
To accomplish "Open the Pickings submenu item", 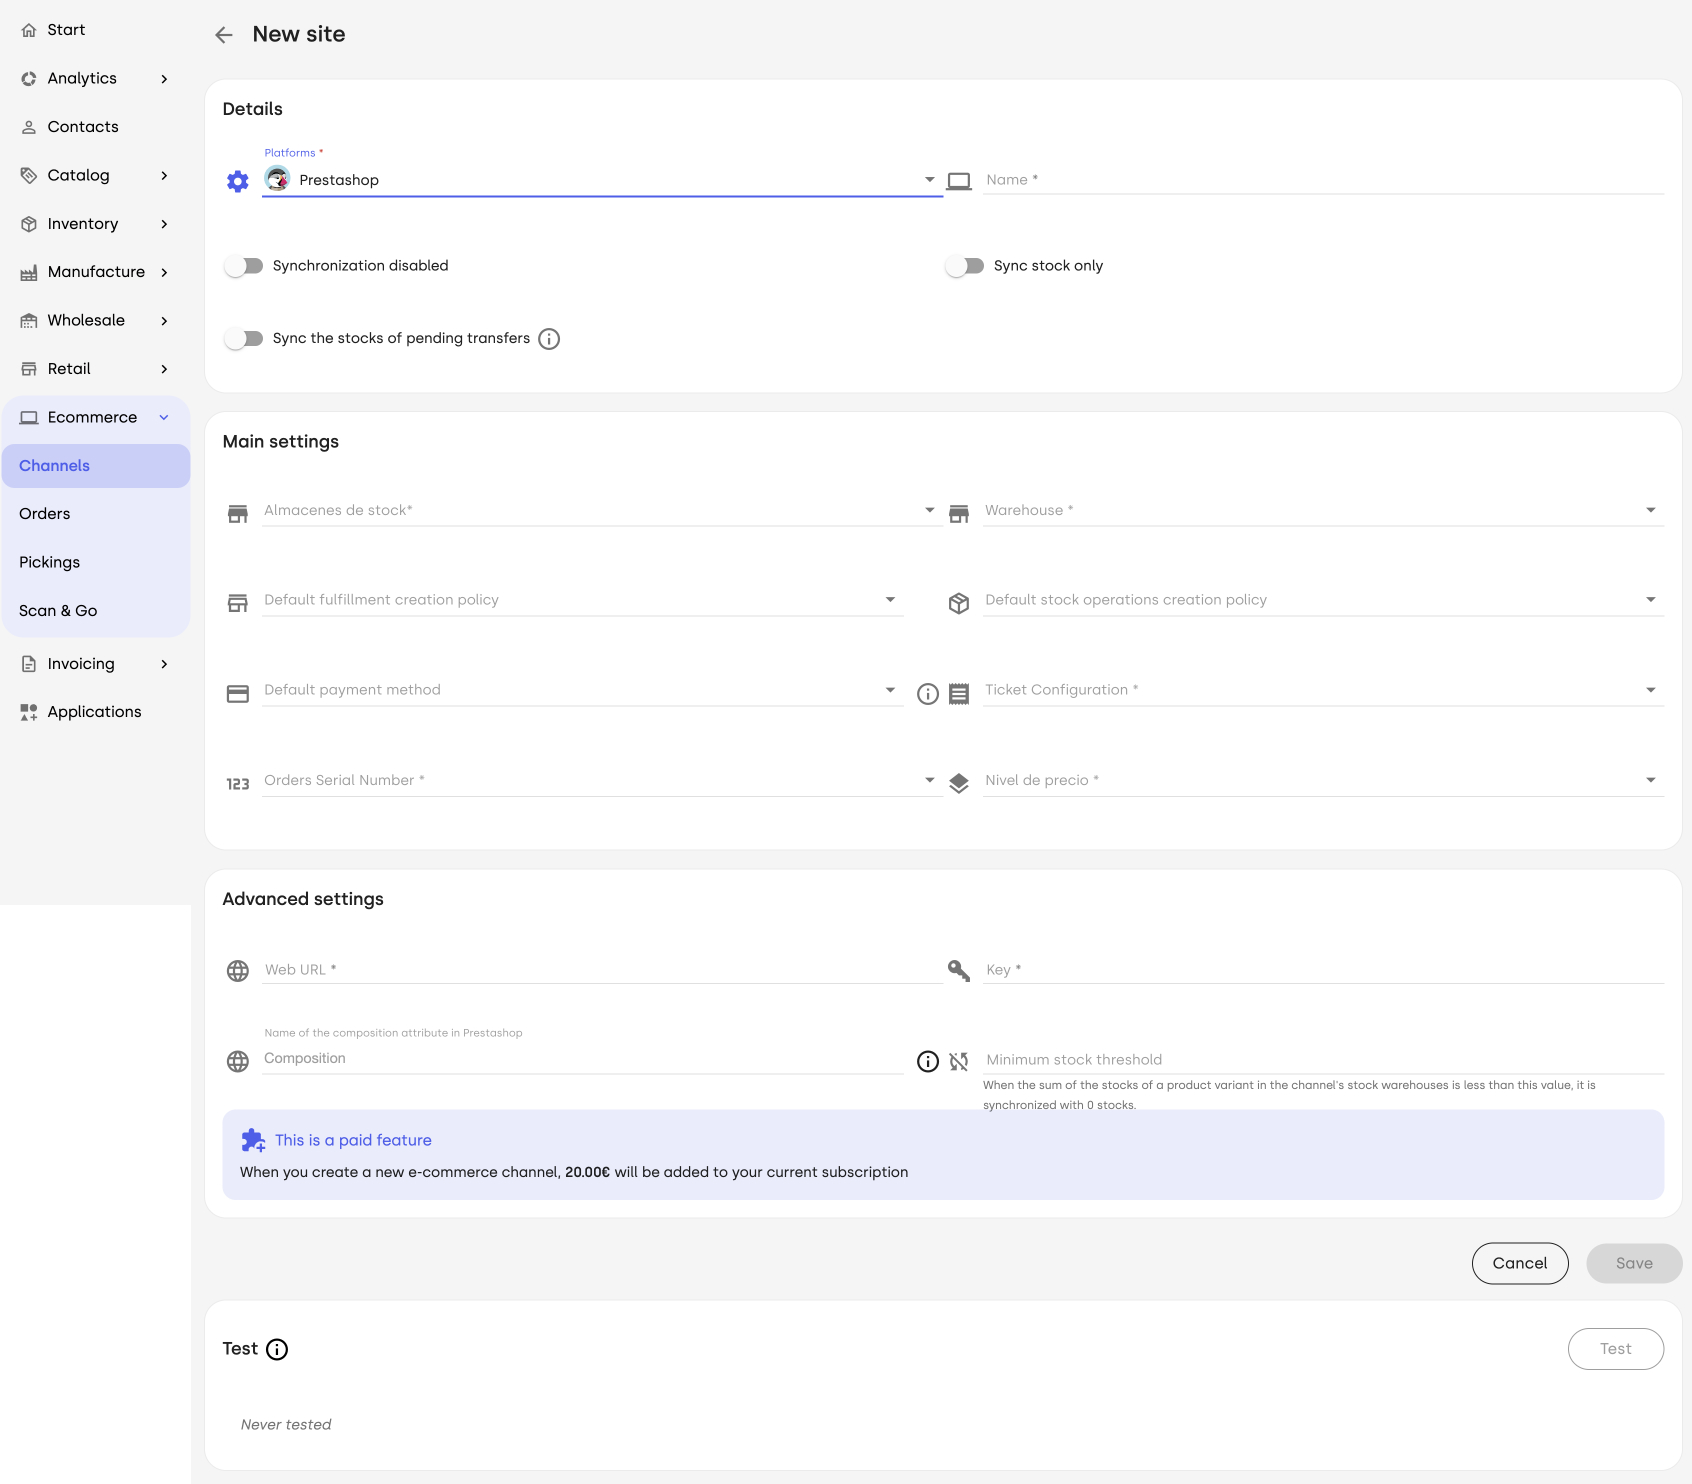I will coord(96,562).
